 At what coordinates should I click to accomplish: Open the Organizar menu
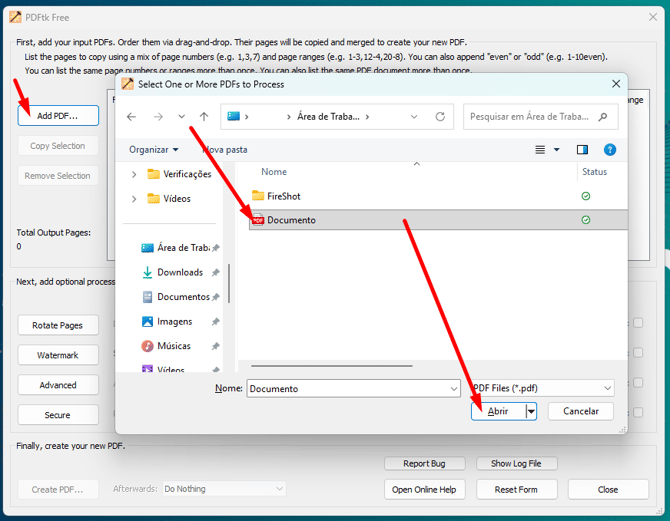tap(153, 150)
